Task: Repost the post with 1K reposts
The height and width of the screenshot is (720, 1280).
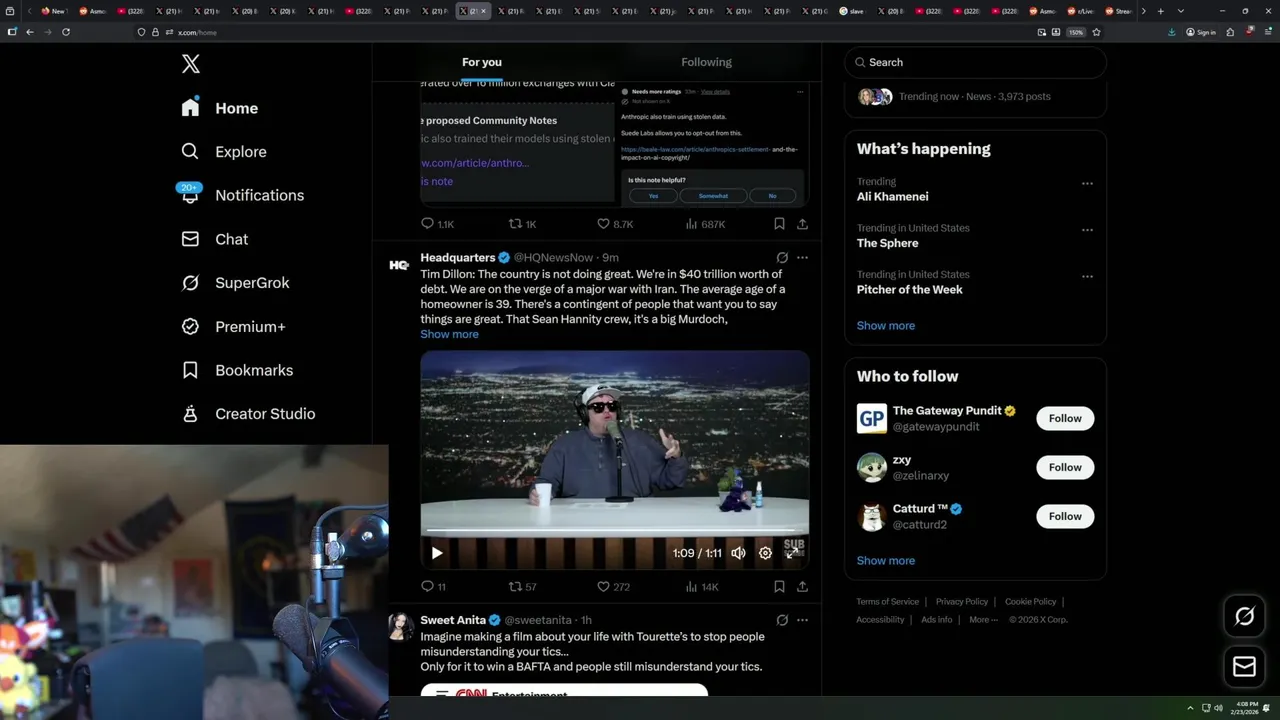Action: pos(522,224)
